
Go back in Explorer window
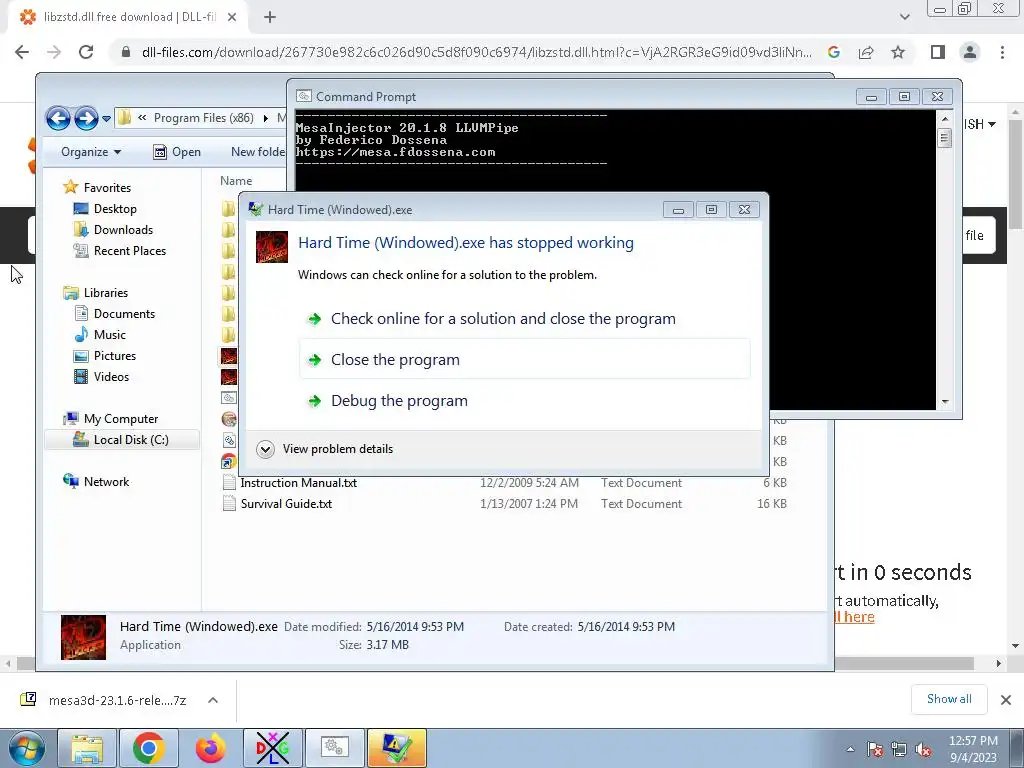point(58,118)
